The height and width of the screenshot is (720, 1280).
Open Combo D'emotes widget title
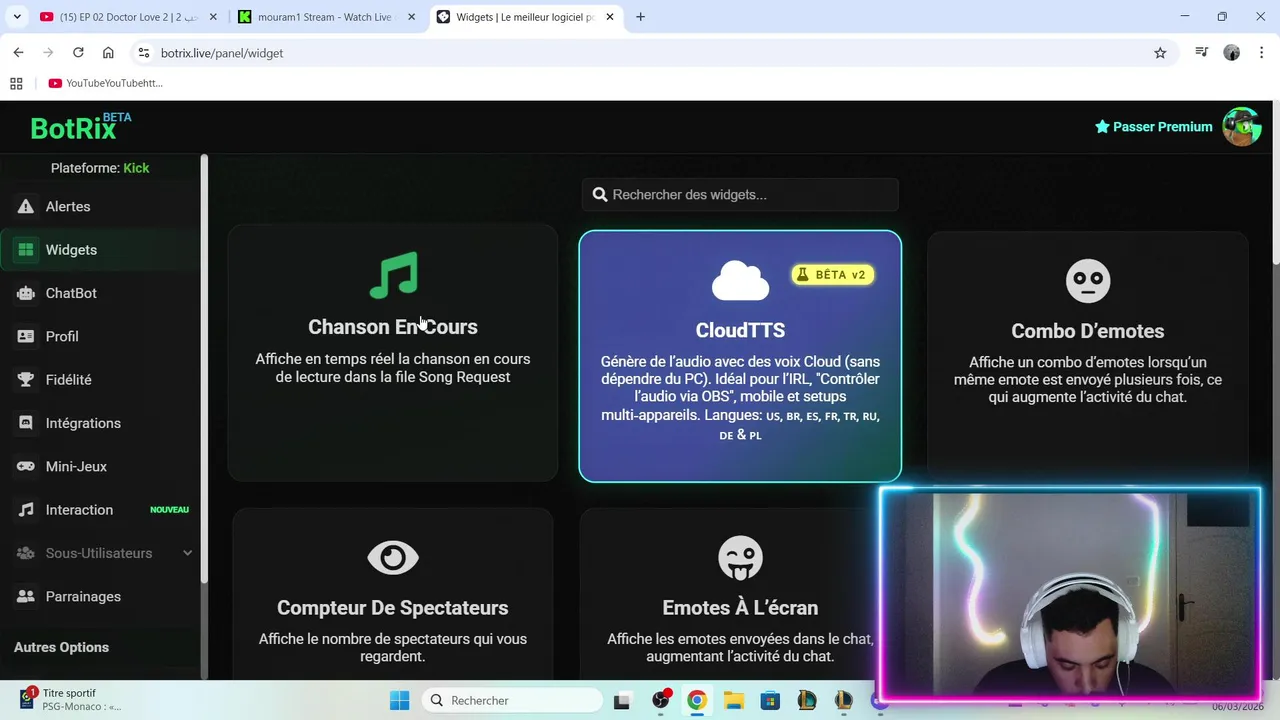pos(1087,331)
